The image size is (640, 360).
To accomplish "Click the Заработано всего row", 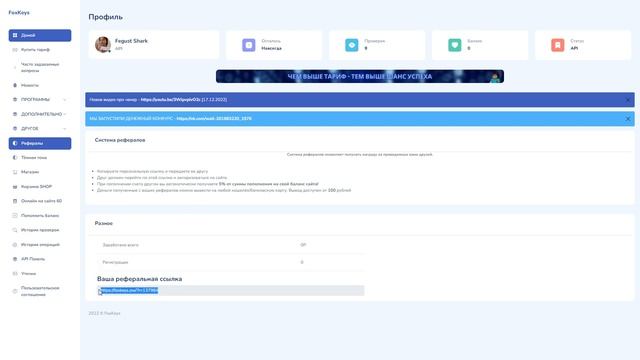I will (x=231, y=245).
